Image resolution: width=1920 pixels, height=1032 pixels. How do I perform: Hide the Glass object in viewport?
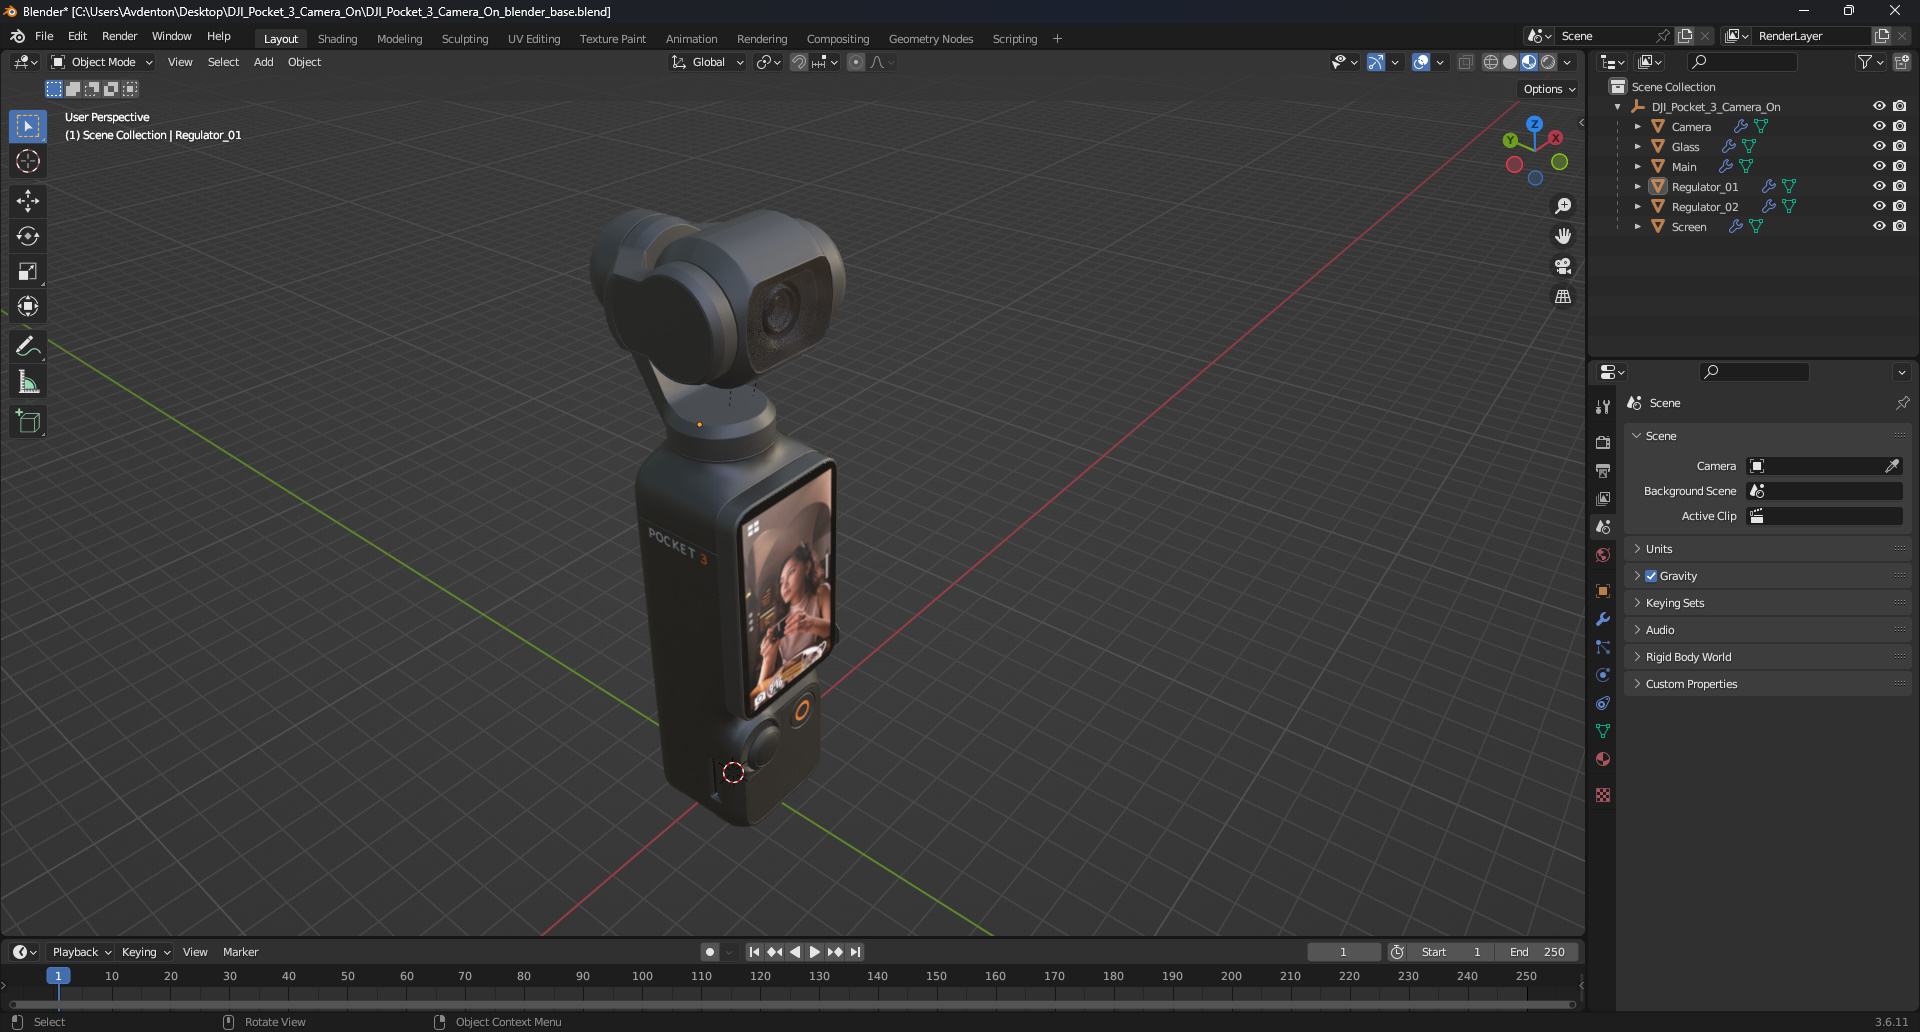[1879, 146]
